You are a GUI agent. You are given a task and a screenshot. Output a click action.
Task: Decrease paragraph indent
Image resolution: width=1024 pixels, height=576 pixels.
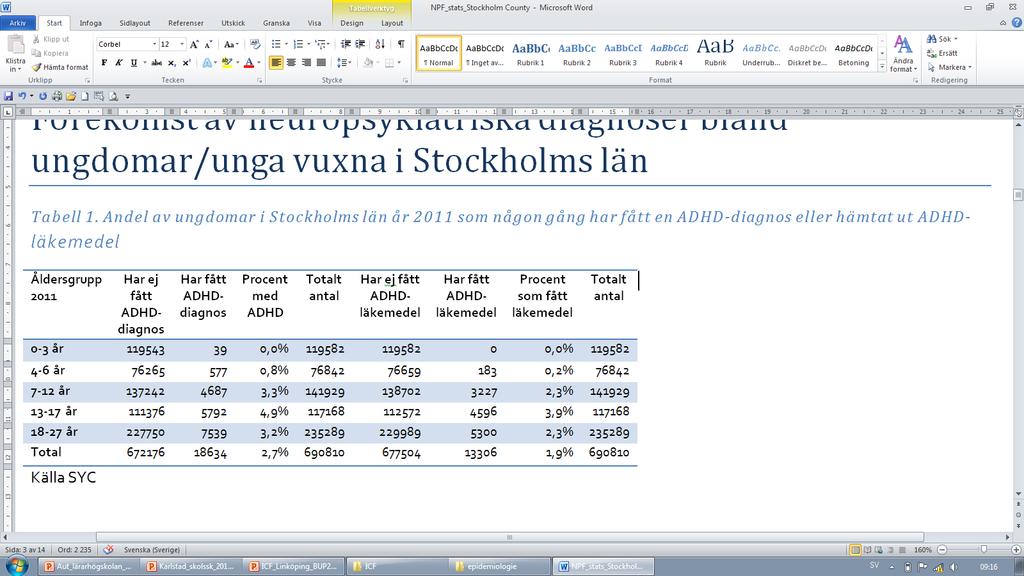click(345, 44)
